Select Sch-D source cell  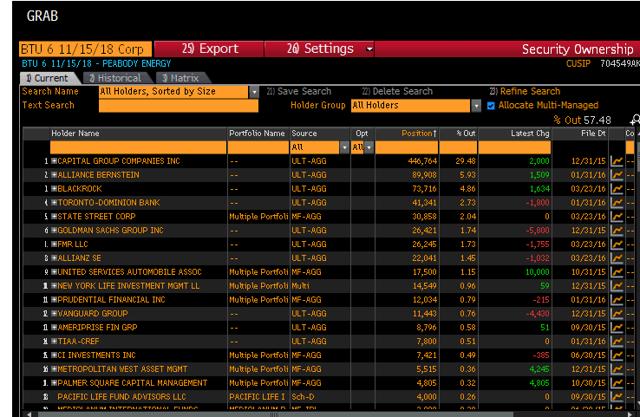point(302,397)
